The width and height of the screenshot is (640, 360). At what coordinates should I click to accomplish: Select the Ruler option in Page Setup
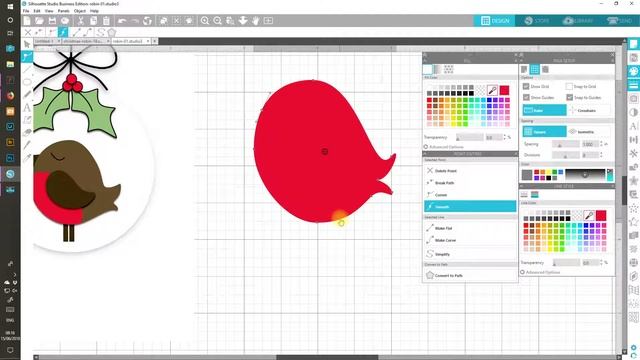[x=544, y=110]
